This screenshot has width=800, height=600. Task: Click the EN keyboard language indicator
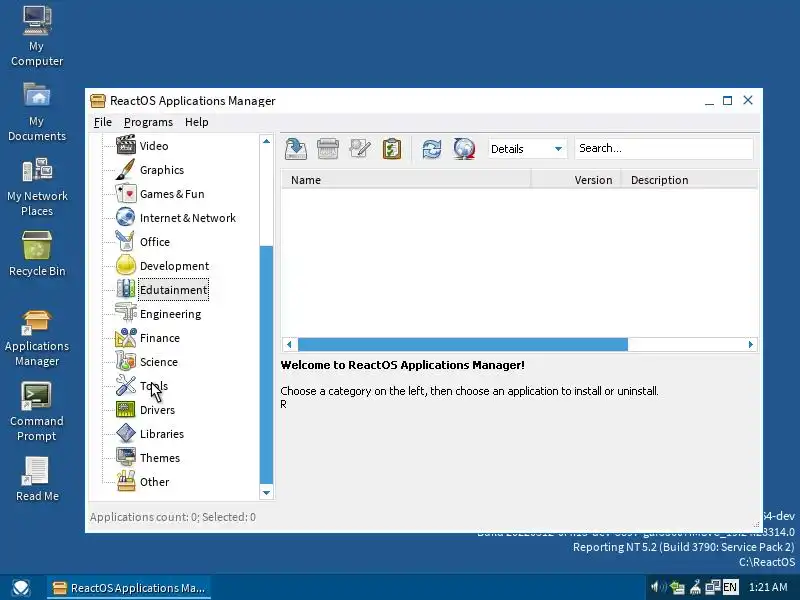pos(730,587)
